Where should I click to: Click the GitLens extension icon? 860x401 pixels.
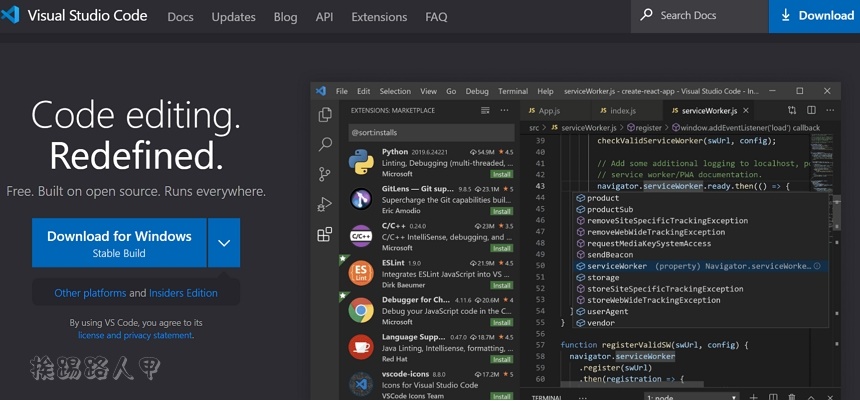[x=361, y=200]
